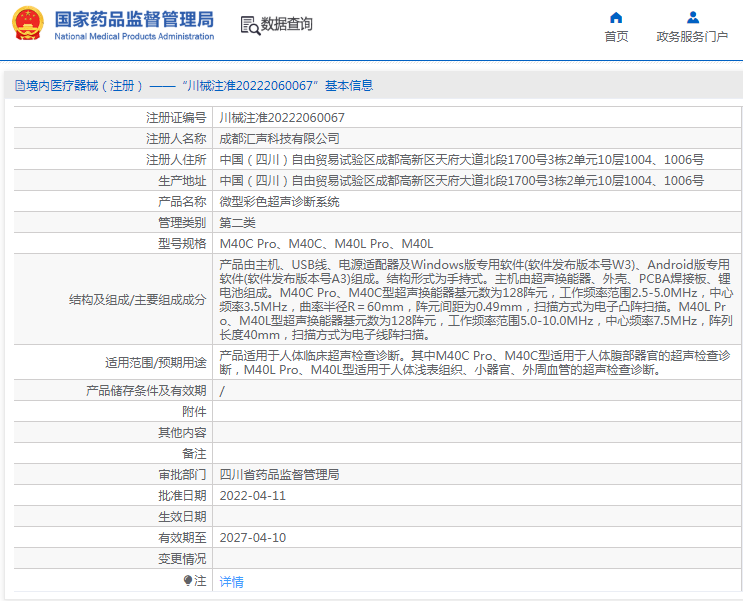The width and height of the screenshot is (743, 601).
Task: Select the registration number 川械注准20222060067 value
Action: point(282,118)
